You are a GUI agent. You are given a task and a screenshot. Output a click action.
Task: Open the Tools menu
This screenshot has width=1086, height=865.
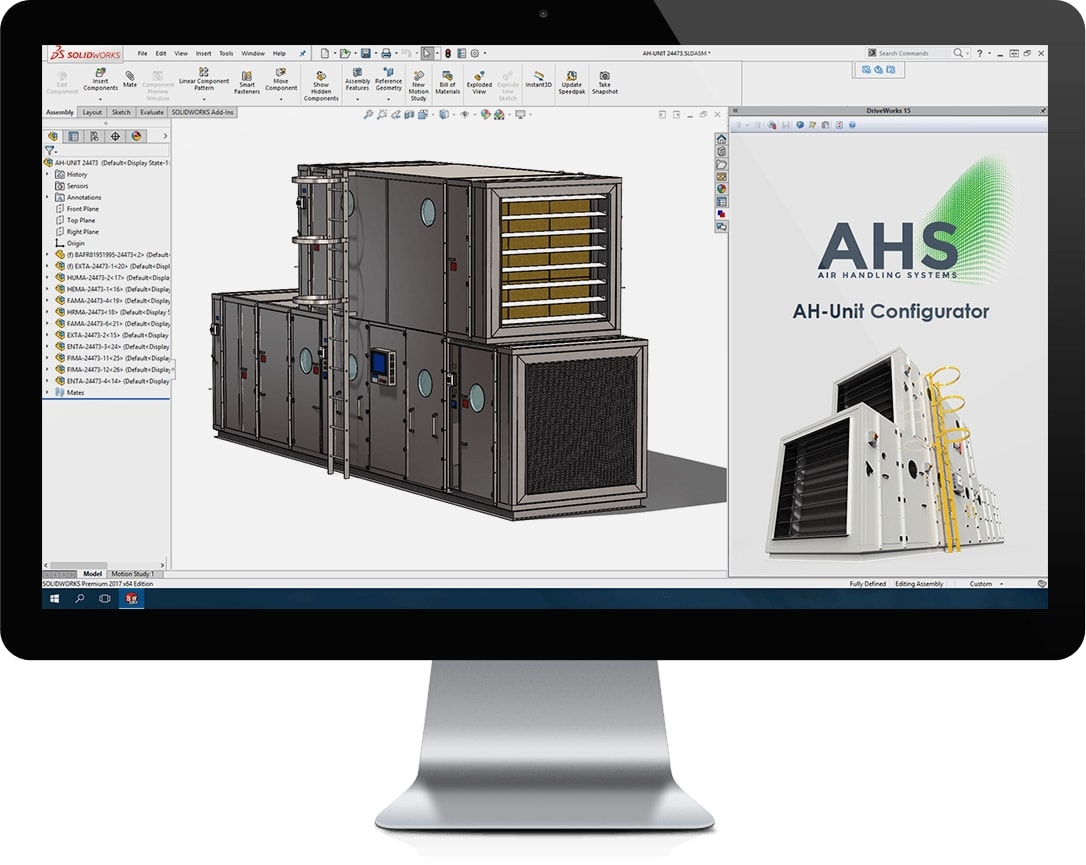226,53
